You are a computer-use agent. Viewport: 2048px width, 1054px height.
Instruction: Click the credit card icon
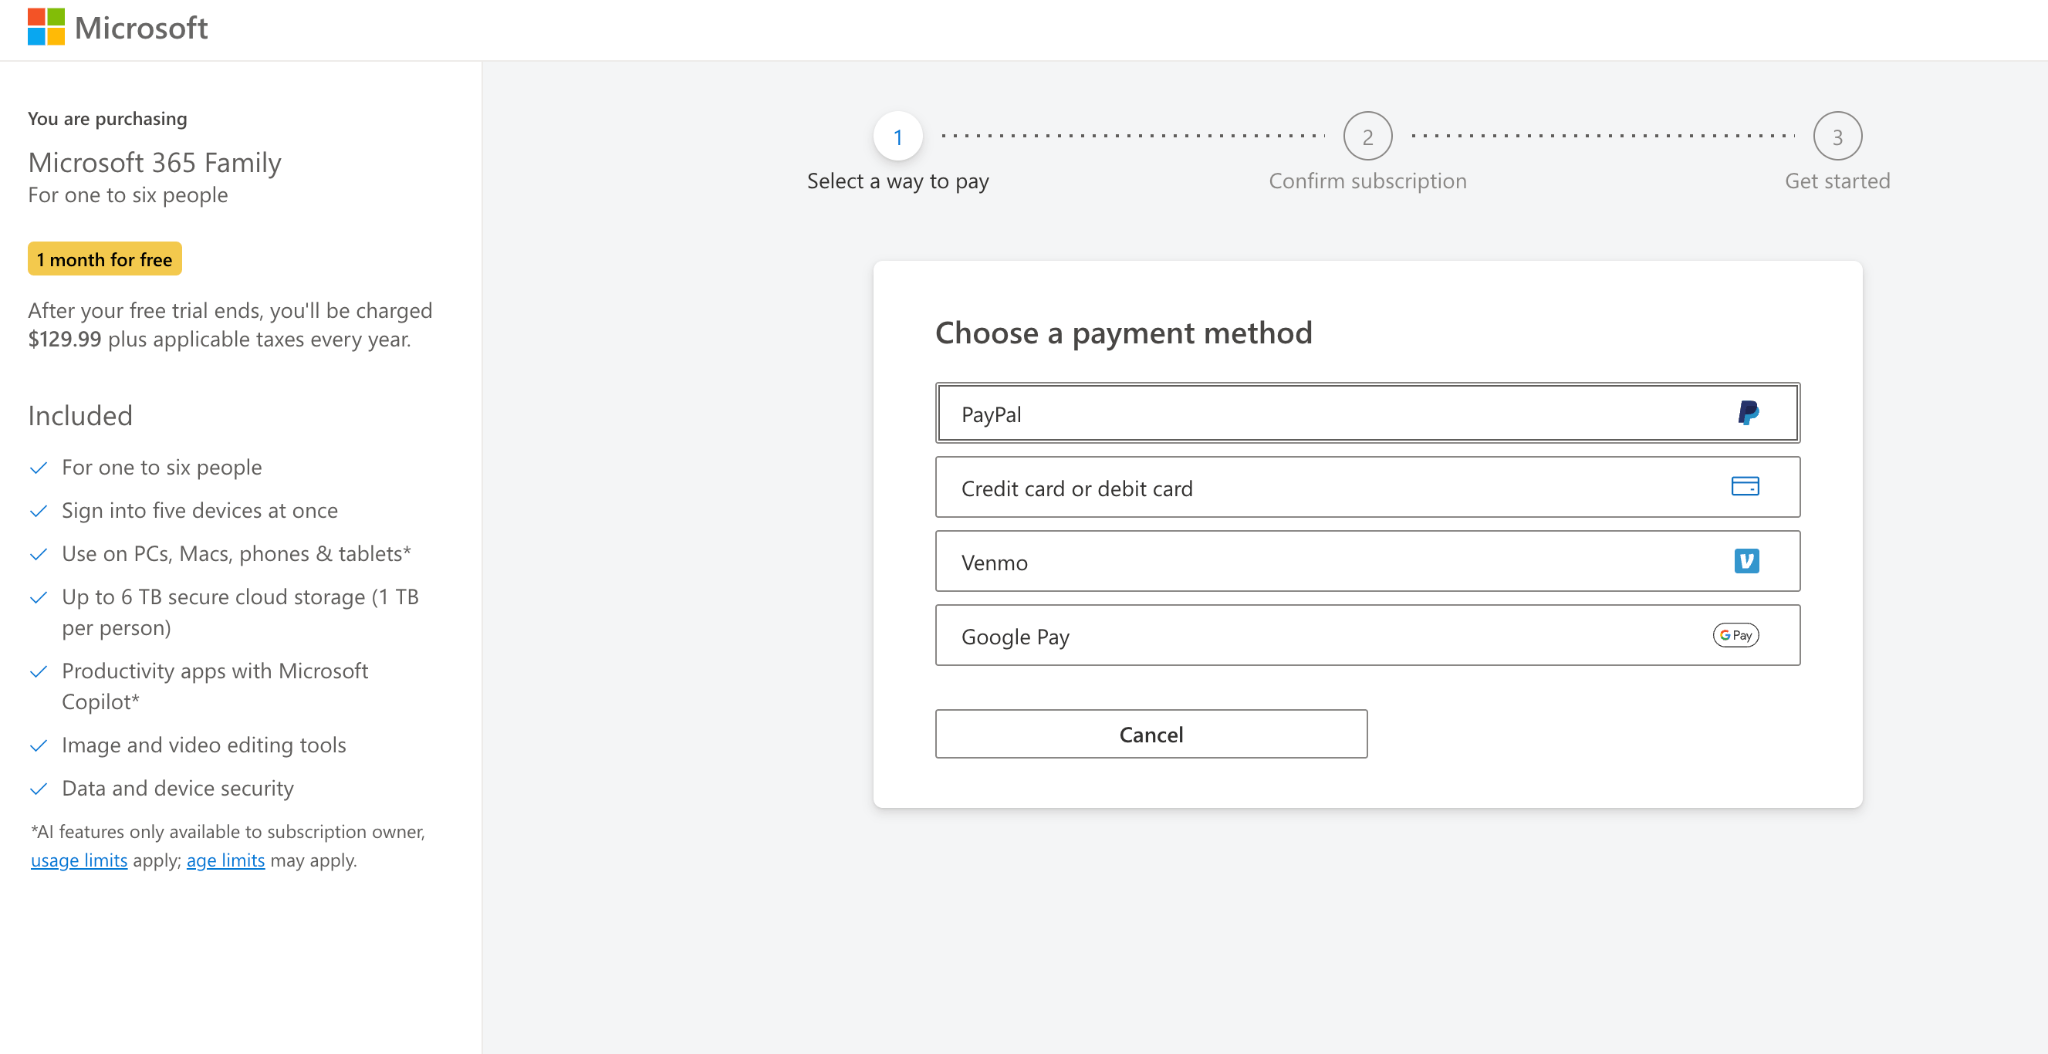(x=1745, y=486)
